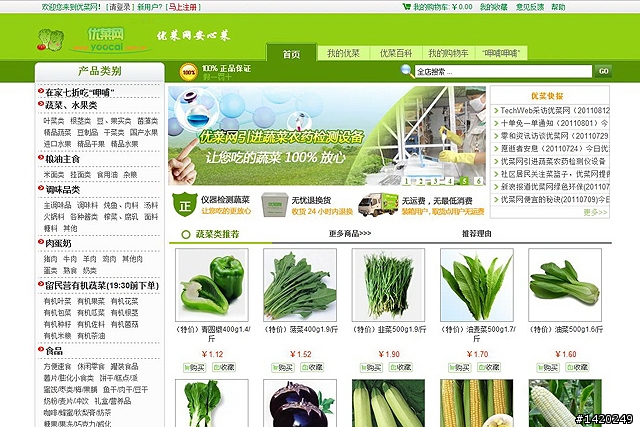The height and width of the screenshot is (427, 640).
Task: Click 购买 under the ¥1.90 chives
Action: (371, 367)
